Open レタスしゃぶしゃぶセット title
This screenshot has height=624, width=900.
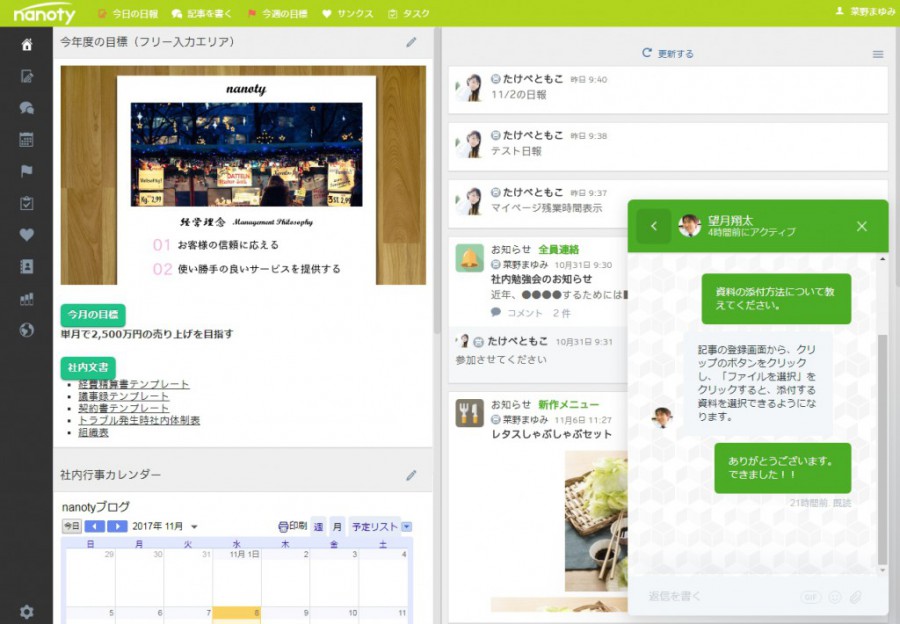(x=551, y=434)
